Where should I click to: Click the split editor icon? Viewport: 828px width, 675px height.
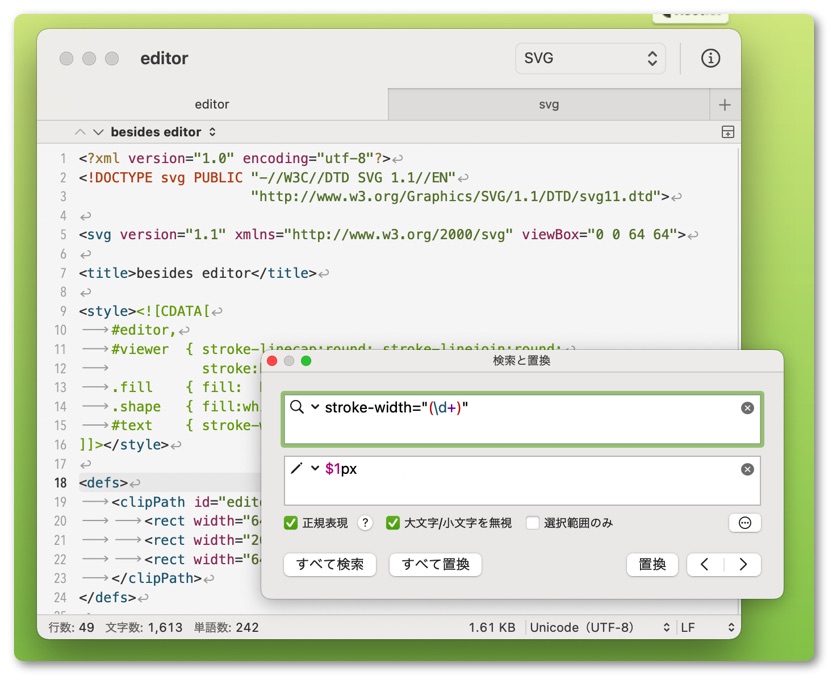tap(727, 132)
